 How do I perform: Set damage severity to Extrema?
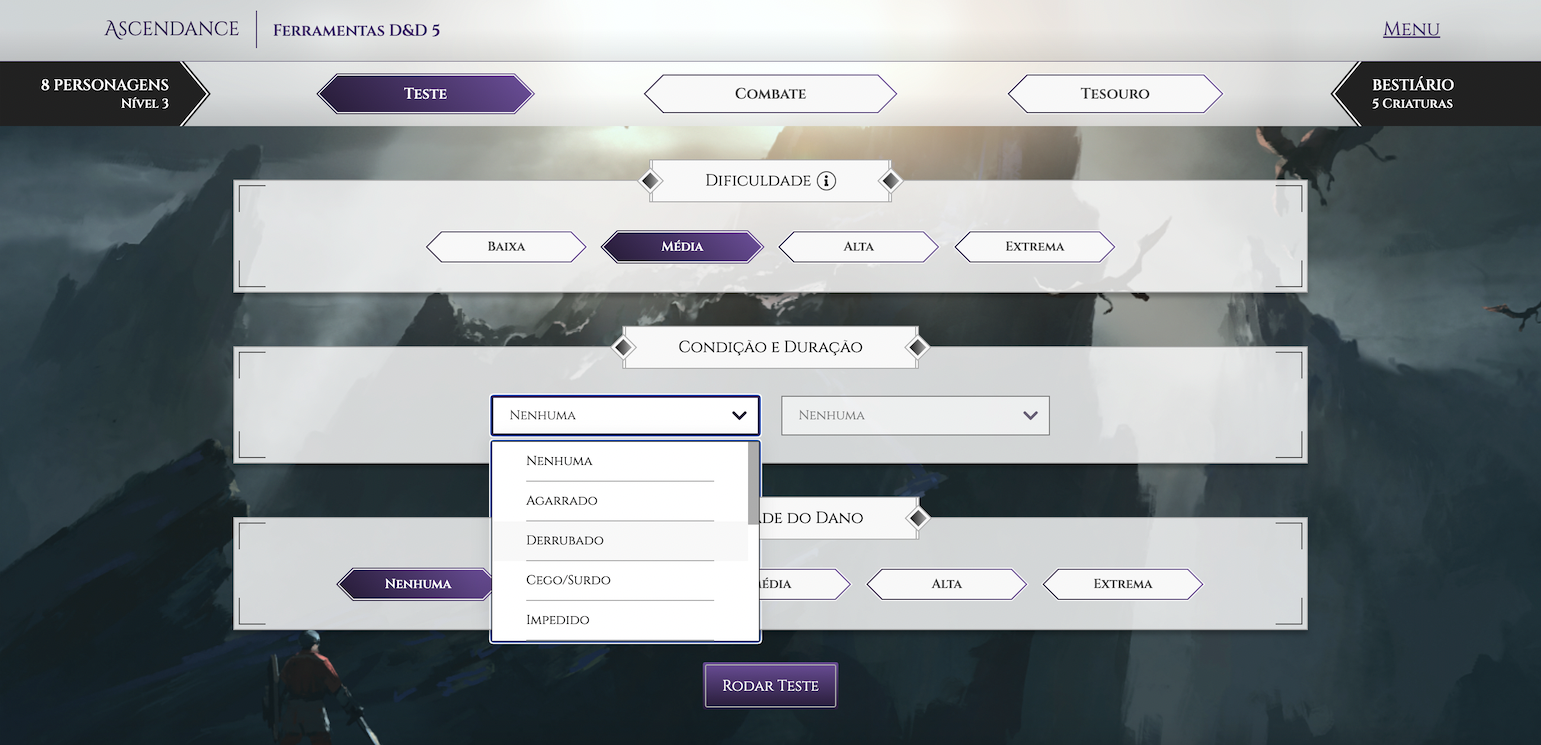click(1122, 584)
